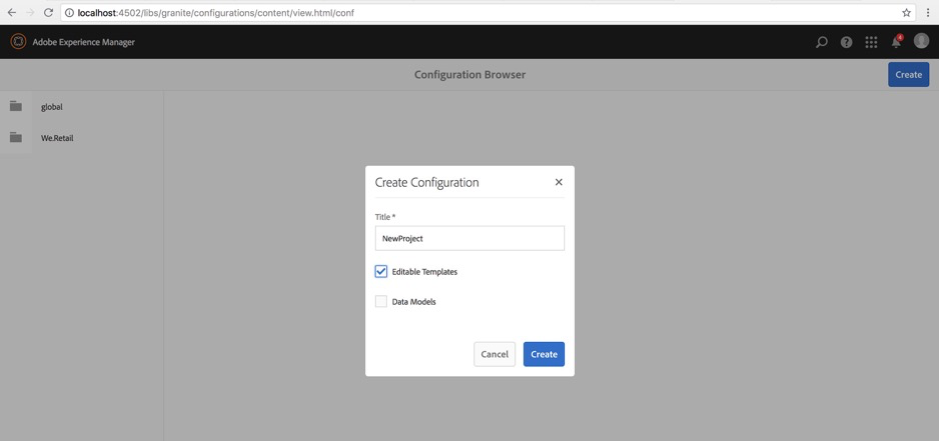Open the help question mark icon
Screen dimensions: 939x441
846,42
